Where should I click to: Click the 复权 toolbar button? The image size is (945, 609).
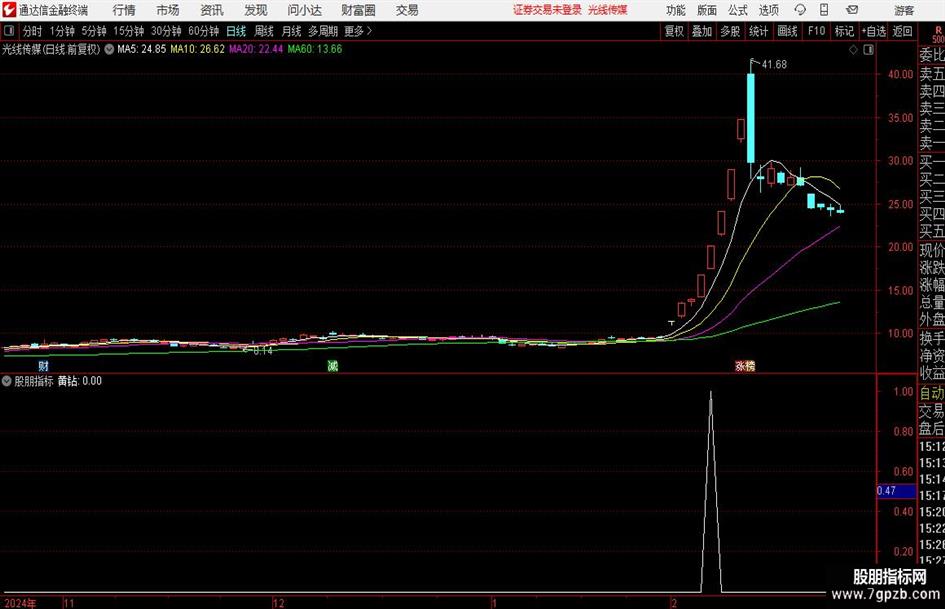674,31
